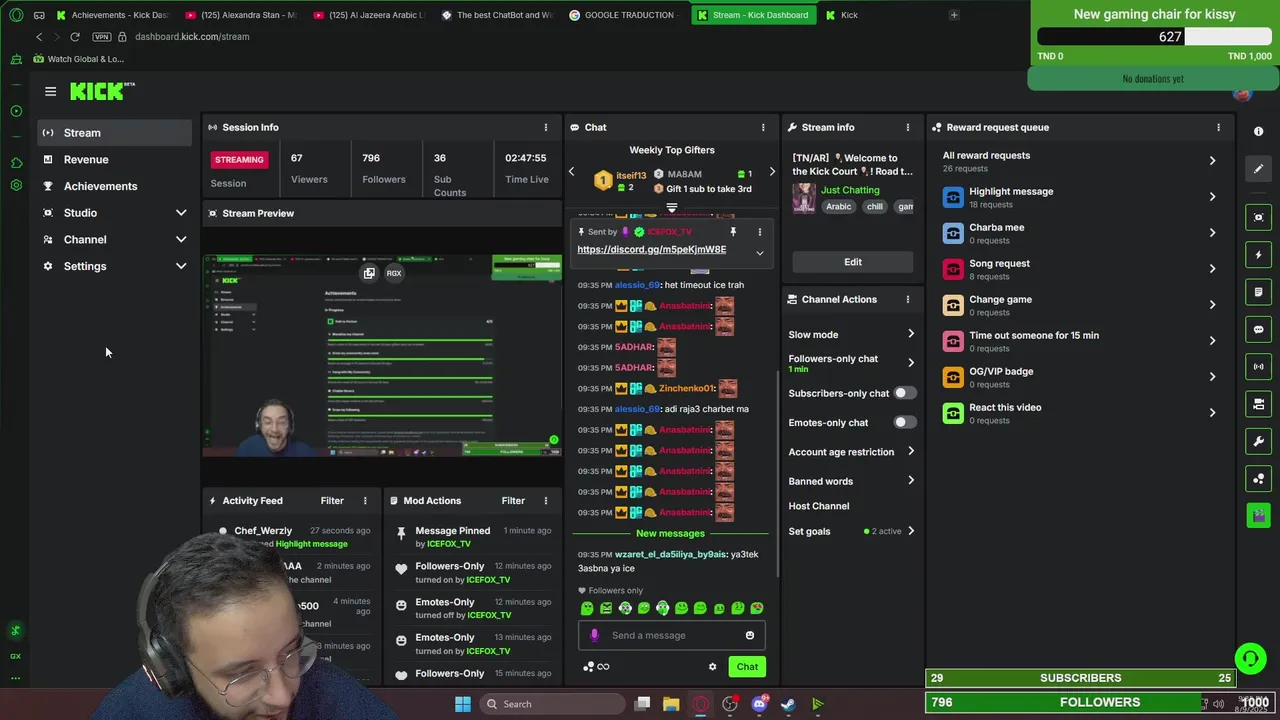The height and width of the screenshot is (720, 1280).
Task: Open emoji picker in chat input
Action: 750,635
